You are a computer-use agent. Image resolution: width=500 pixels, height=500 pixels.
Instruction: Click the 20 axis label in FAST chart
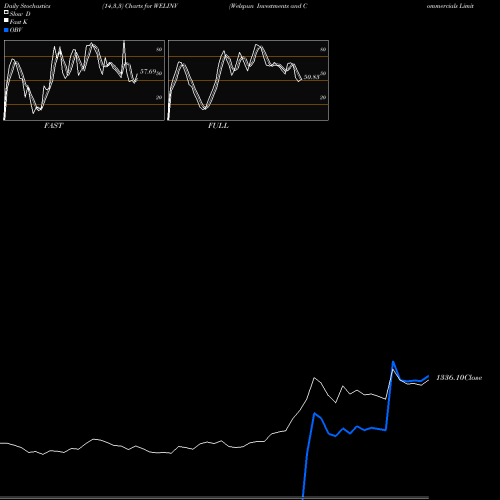coord(159,97)
